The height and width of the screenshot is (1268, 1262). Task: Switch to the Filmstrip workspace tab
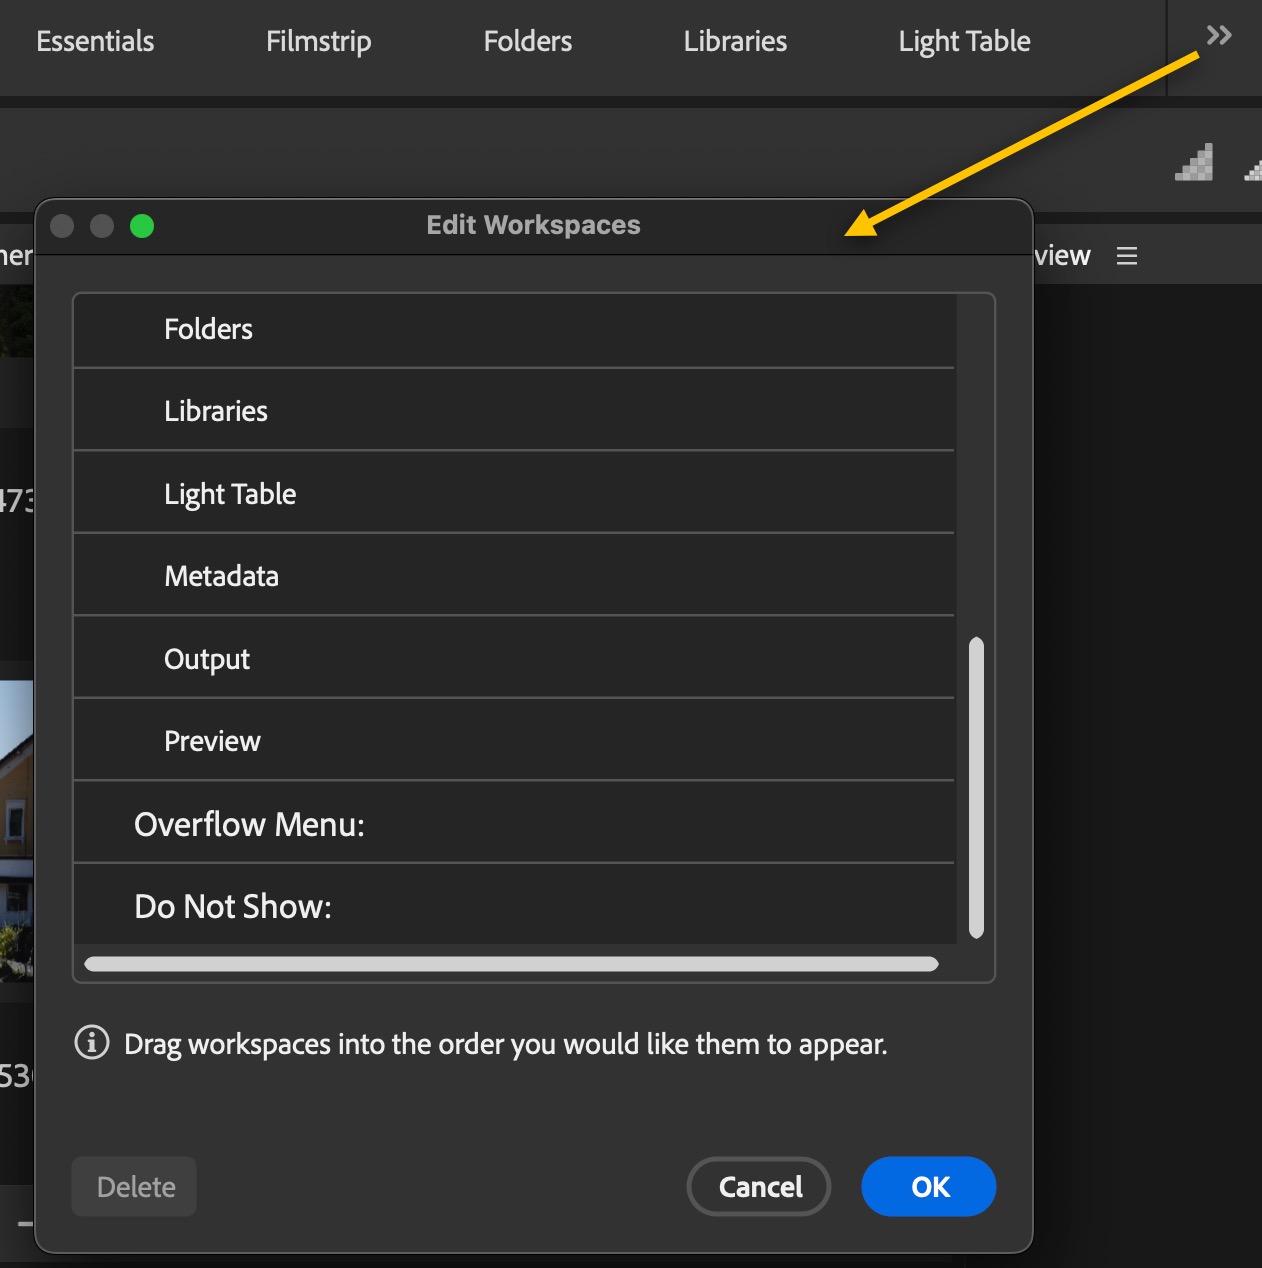click(x=318, y=41)
